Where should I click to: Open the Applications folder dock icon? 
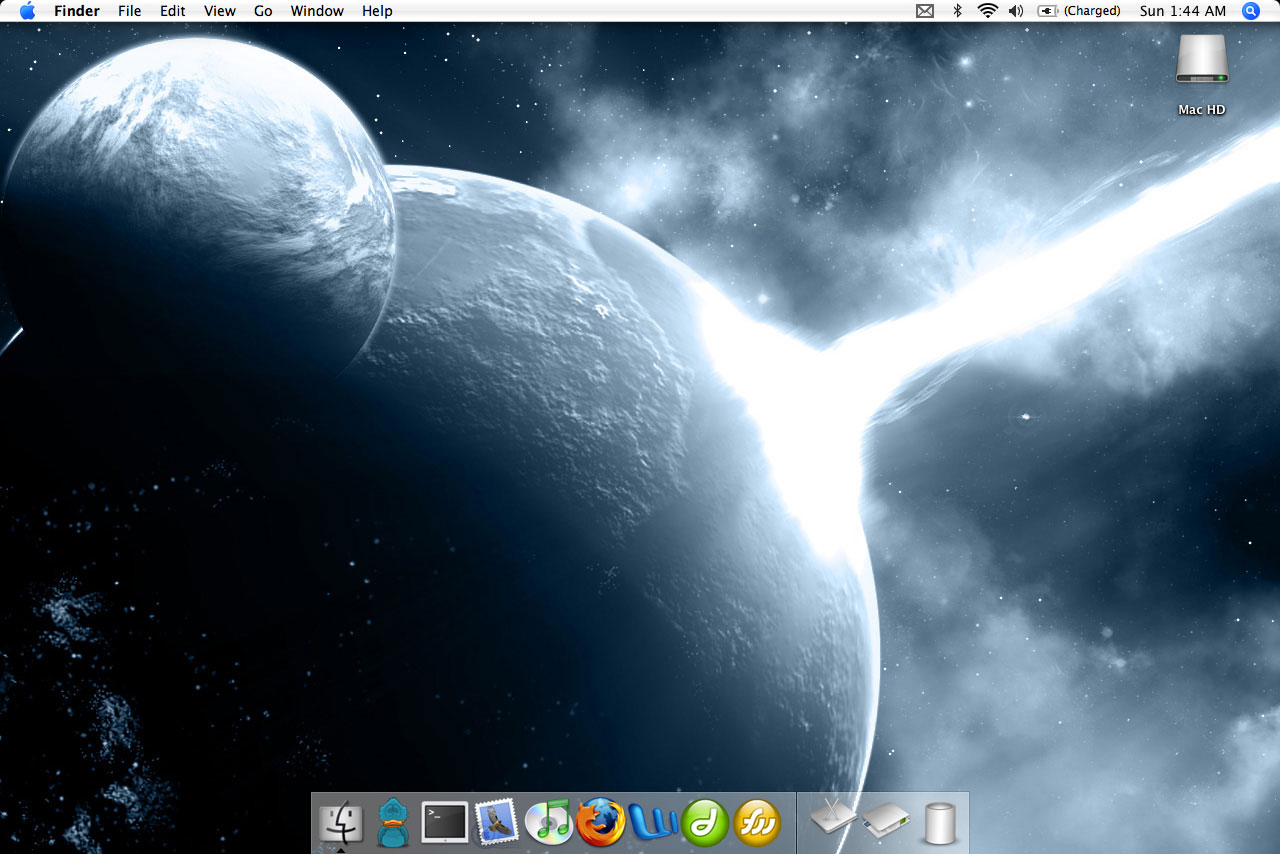pyautogui.click(x=834, y=818)
